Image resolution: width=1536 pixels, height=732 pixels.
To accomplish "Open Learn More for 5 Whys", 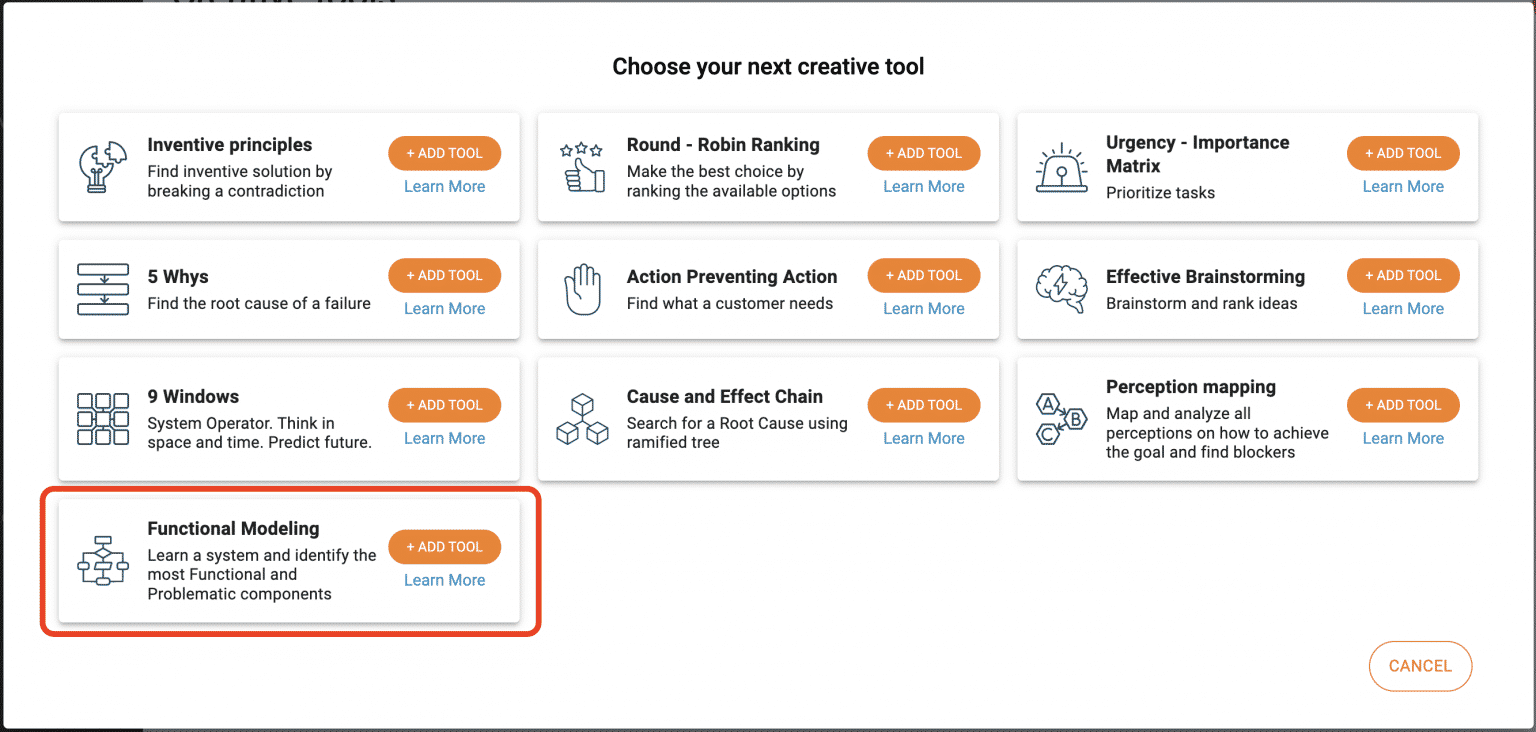I will coord(444,308).
